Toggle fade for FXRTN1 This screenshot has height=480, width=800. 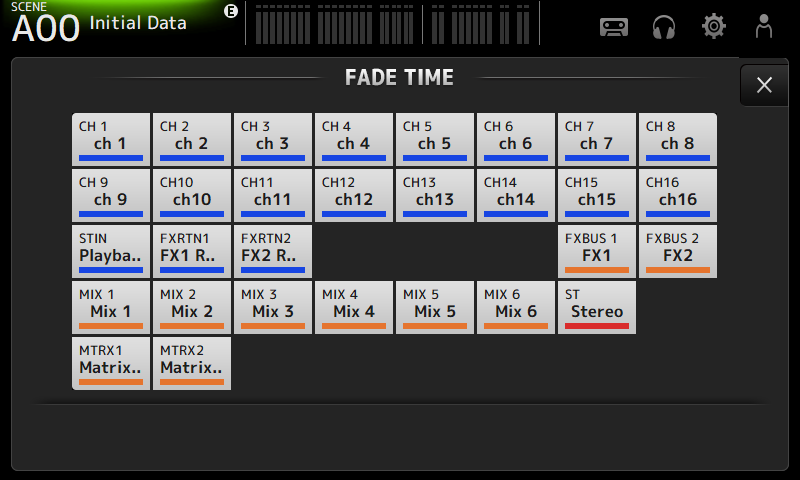point(192,251)
